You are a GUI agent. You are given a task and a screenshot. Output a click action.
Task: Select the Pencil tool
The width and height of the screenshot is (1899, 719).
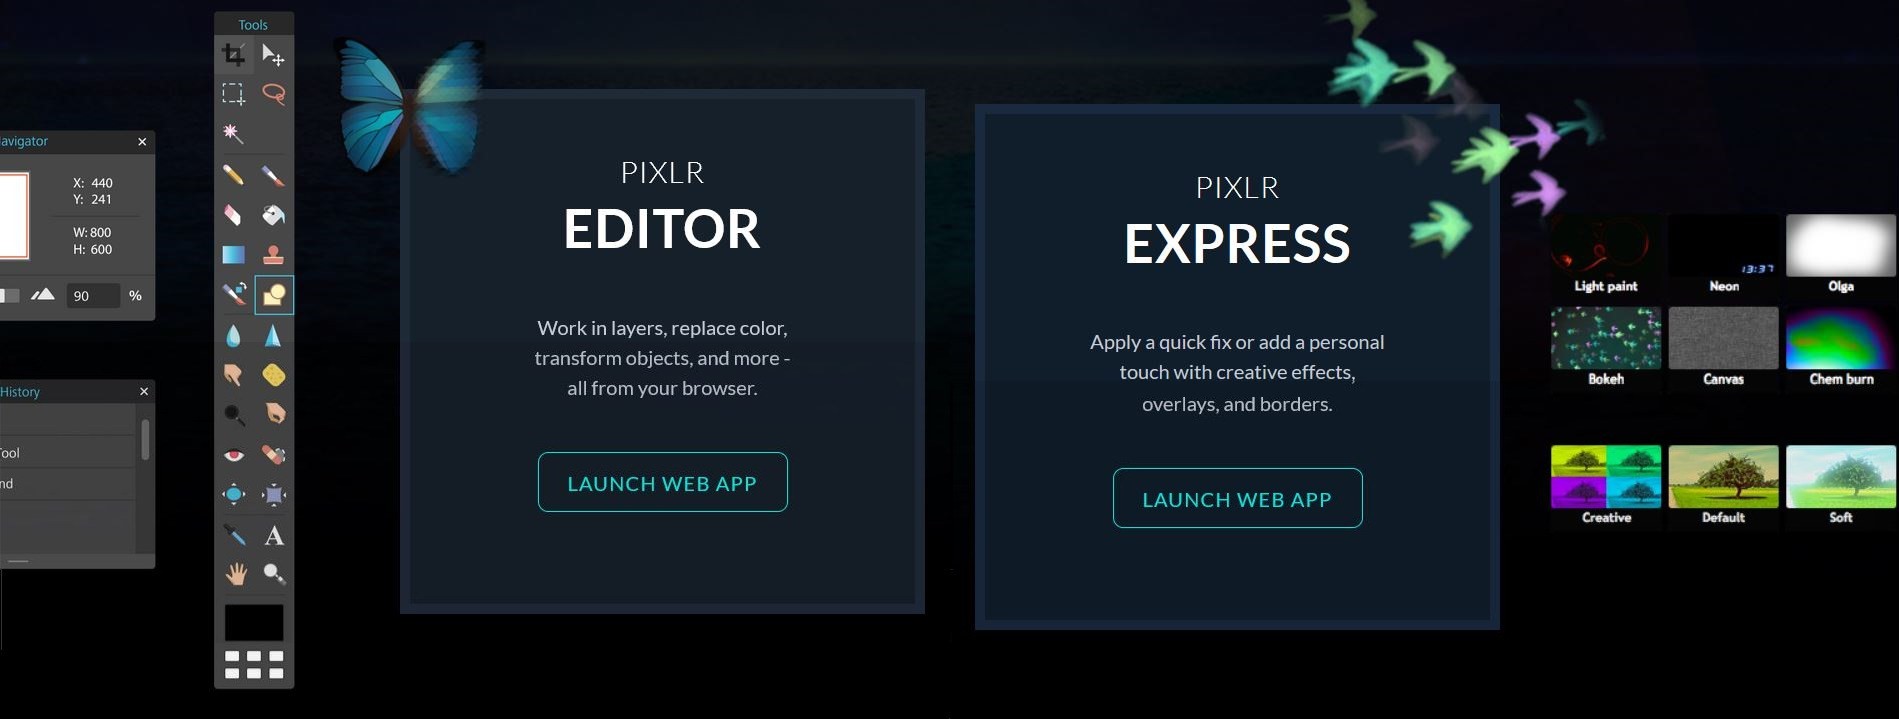point(233,175)
